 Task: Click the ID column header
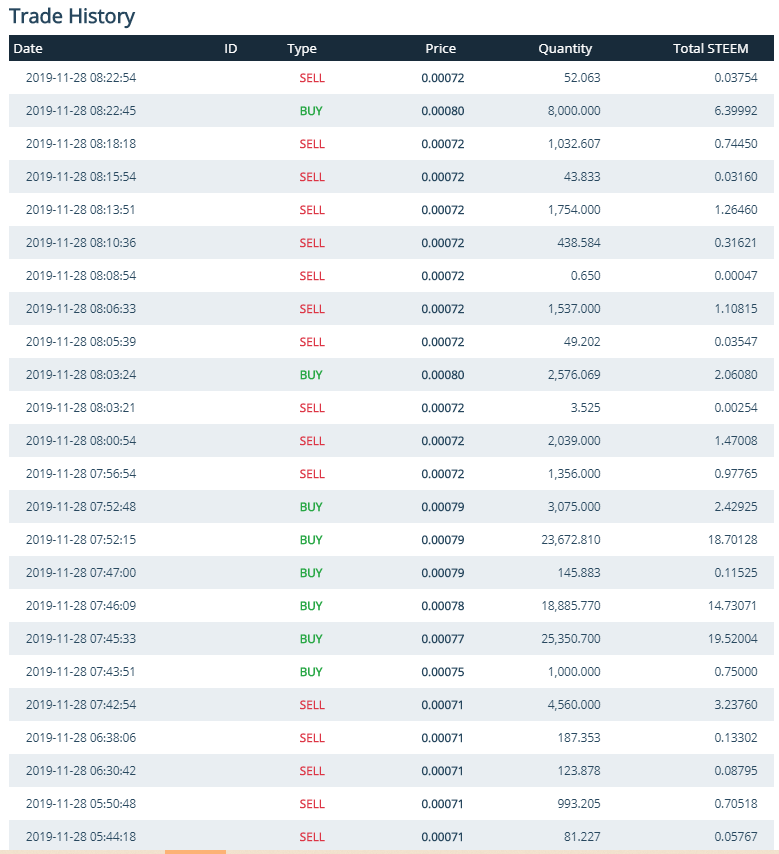point(231,48)
